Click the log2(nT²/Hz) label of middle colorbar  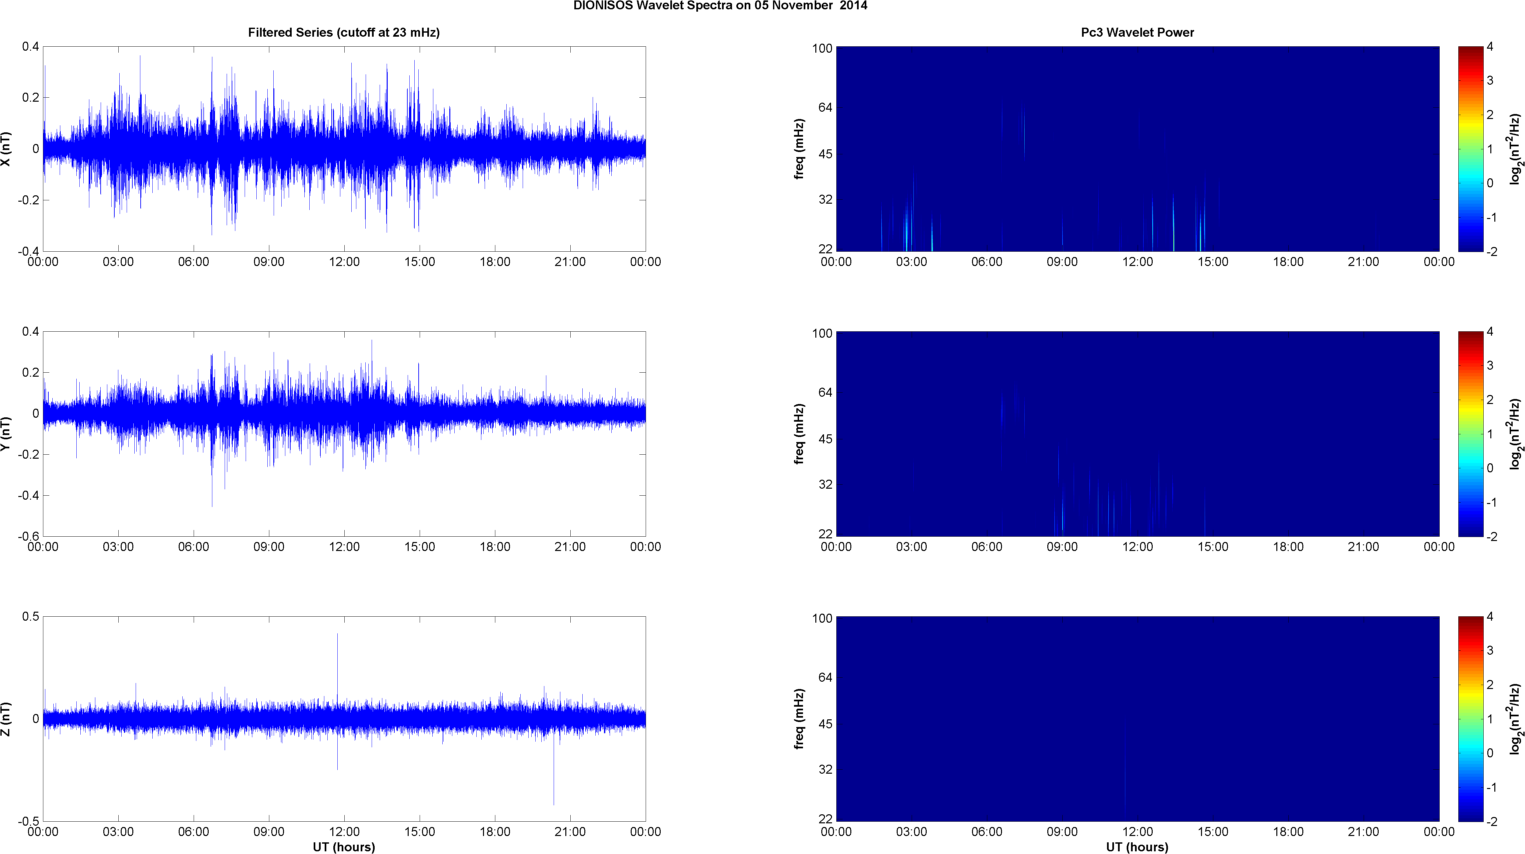[x=1516, y=434]
